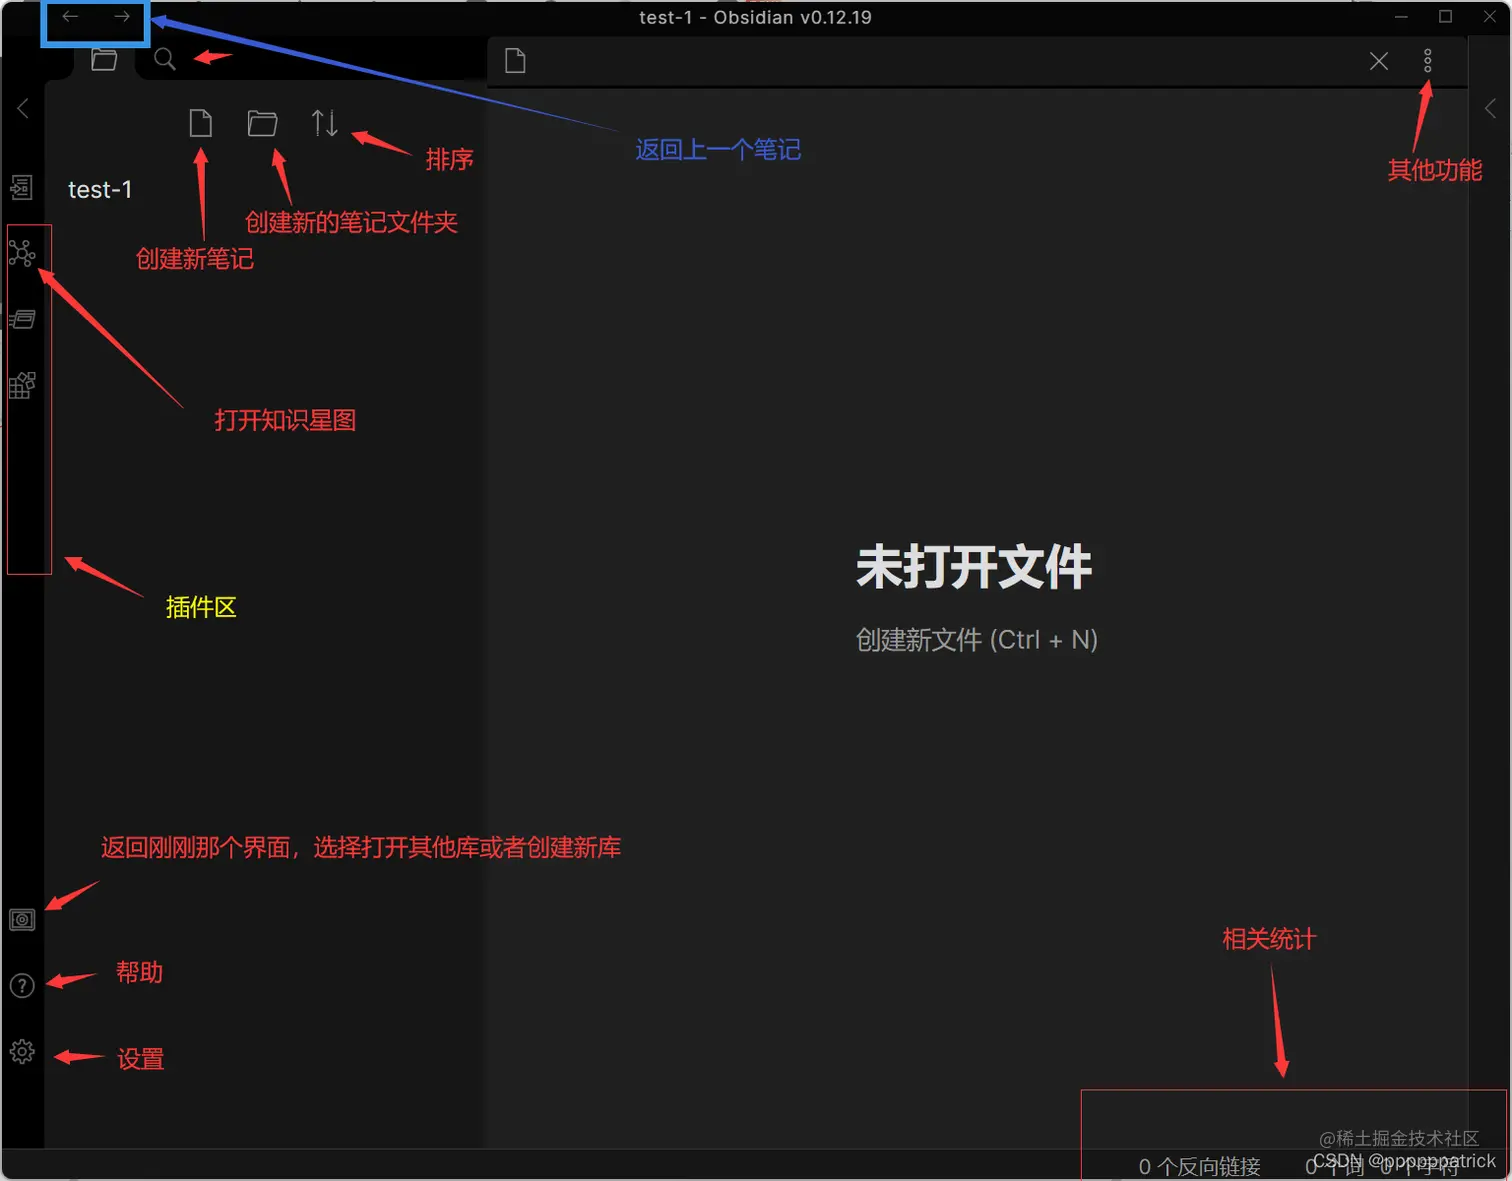Click the 0 backlinks counter in the status bar

pyautogui.click(x=1199, y=1165)
